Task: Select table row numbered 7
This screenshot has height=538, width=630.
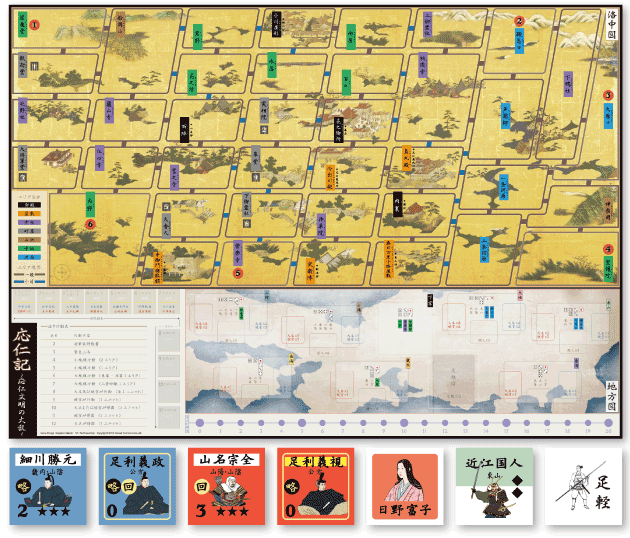Action: (x=95, y=384)
